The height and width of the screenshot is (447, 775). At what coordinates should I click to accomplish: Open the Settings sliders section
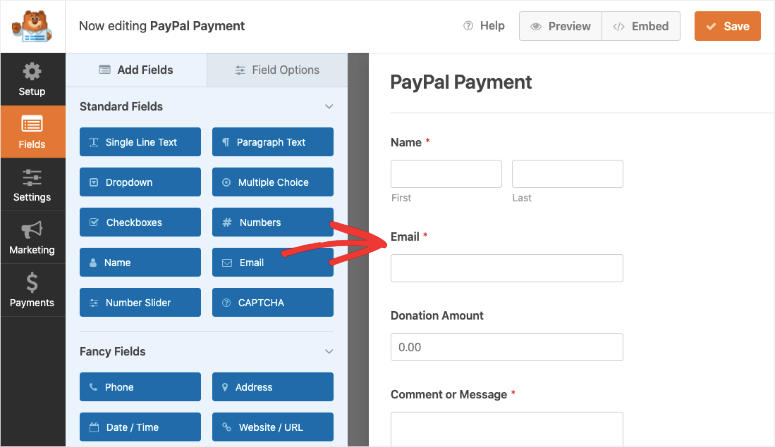(32, 184)
